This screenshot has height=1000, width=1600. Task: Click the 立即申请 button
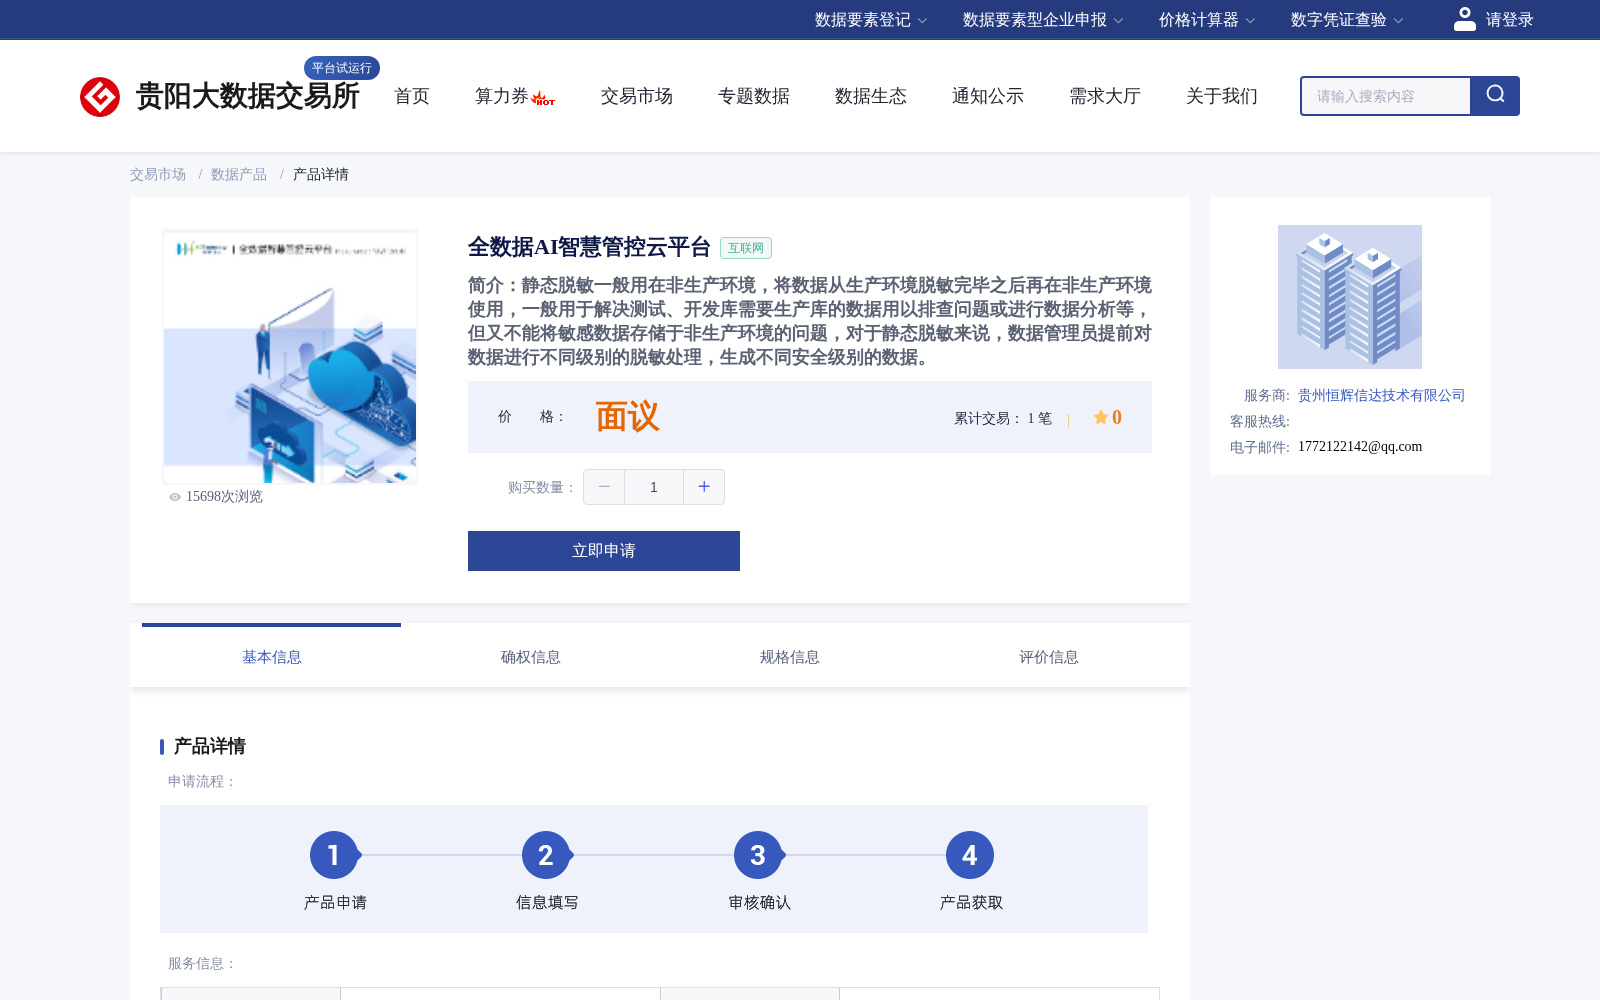pos(604,551)
